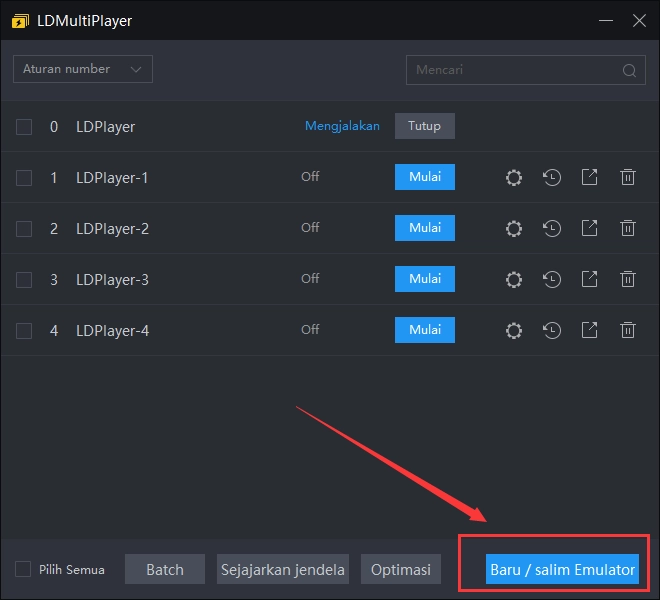The height and width of the screenshot is (600, 660).
Task: Expand the Aturan number dropdown
Action: click(x=83, y=69)
